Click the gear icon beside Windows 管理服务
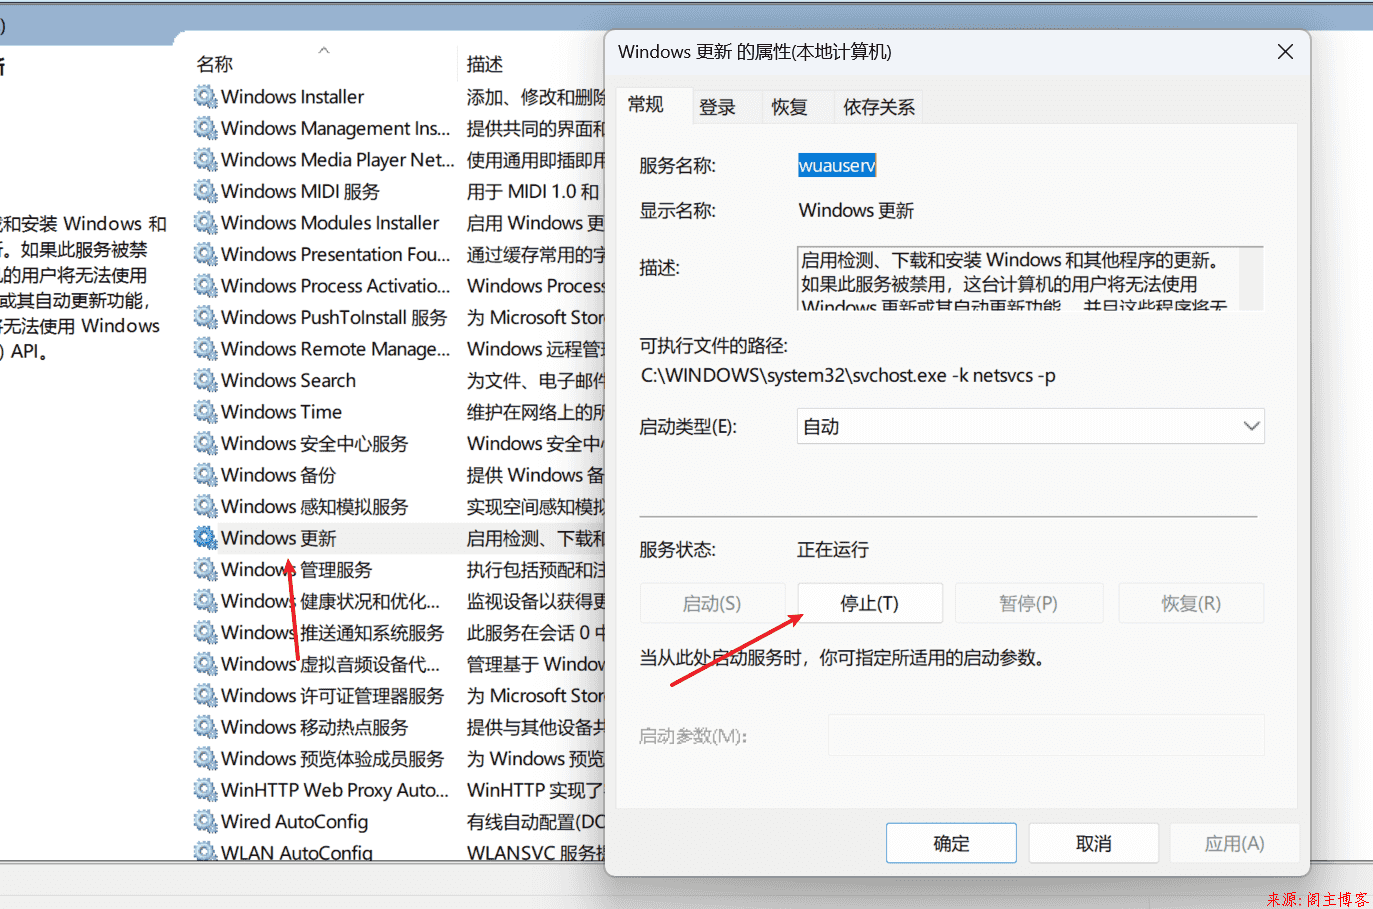 205,569
